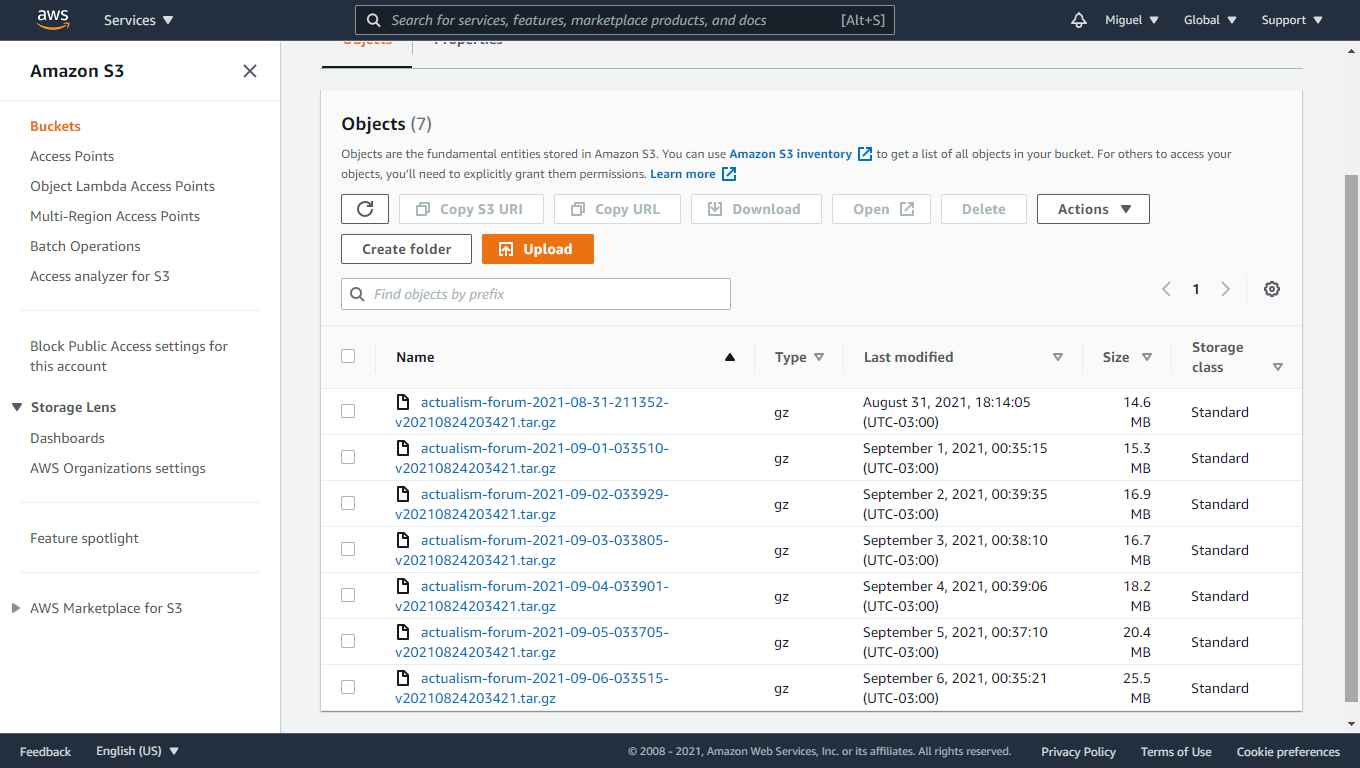Open actualism-forum-2021-09-06-033515 file link
Image resolution: width=1360 pixels, height=768 pixels.
pos(532,688)
